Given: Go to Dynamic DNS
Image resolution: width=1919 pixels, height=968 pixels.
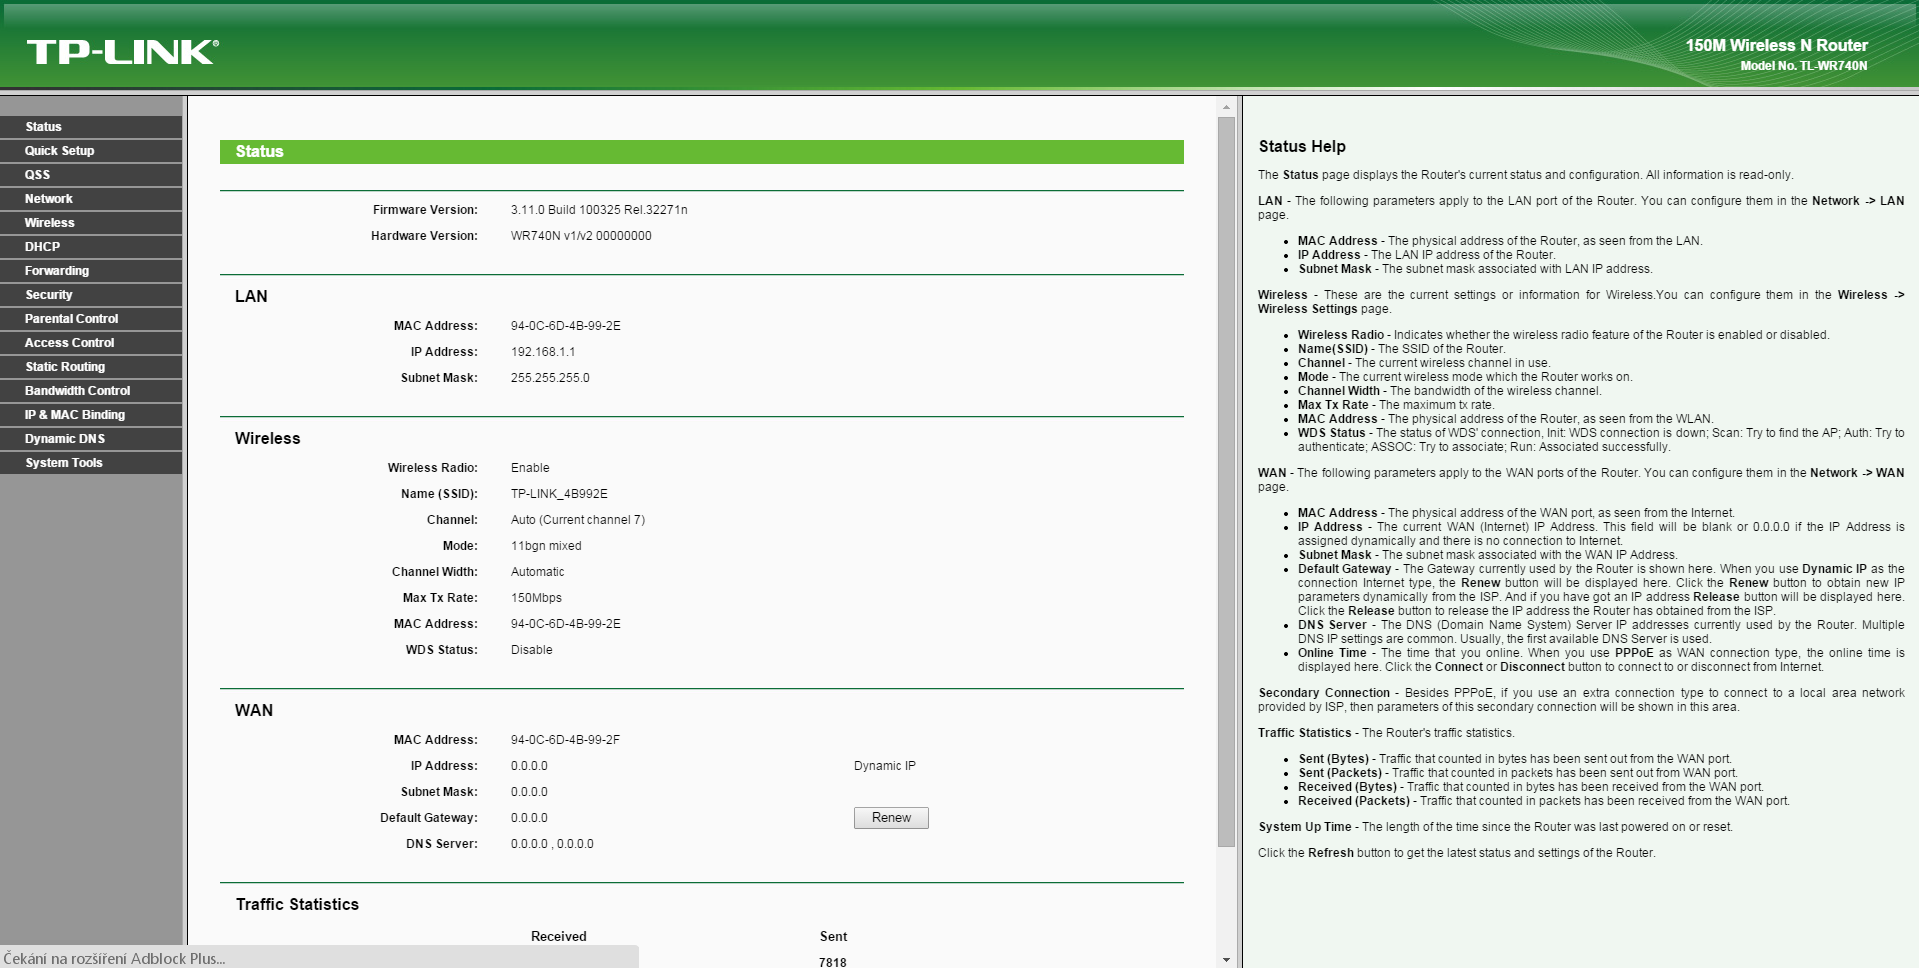Looking at the screenshot, I should (x=91, y=439).
